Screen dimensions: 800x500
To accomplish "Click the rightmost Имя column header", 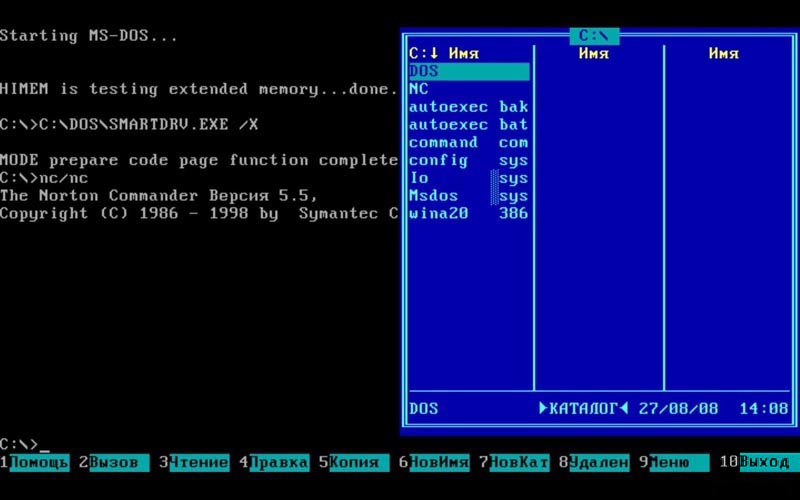I will tap(724, 53).
